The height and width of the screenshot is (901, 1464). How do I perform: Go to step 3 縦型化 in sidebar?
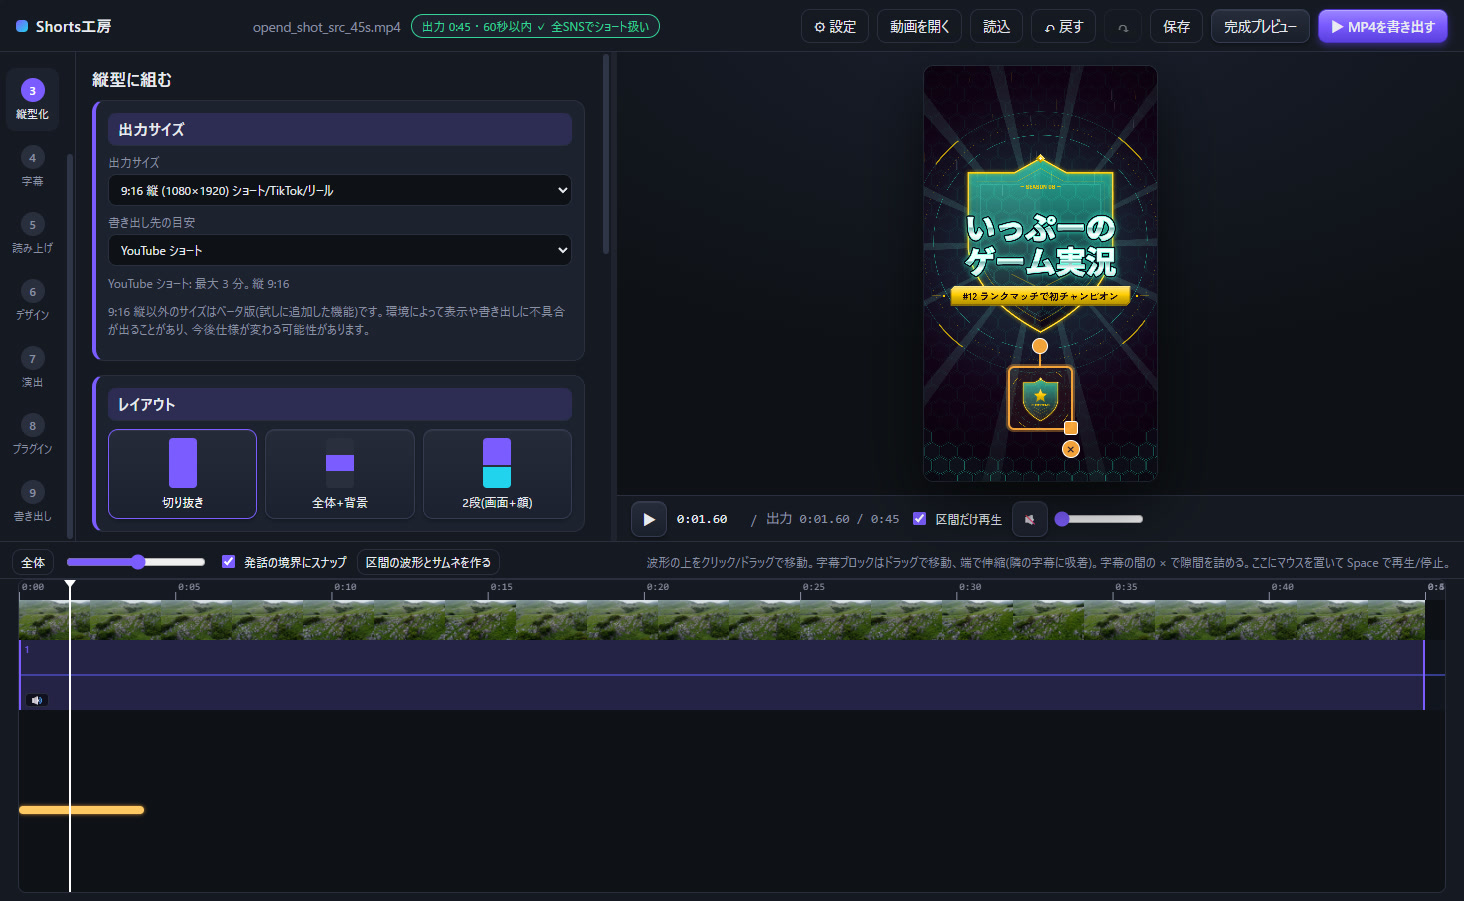click(32, 100)
